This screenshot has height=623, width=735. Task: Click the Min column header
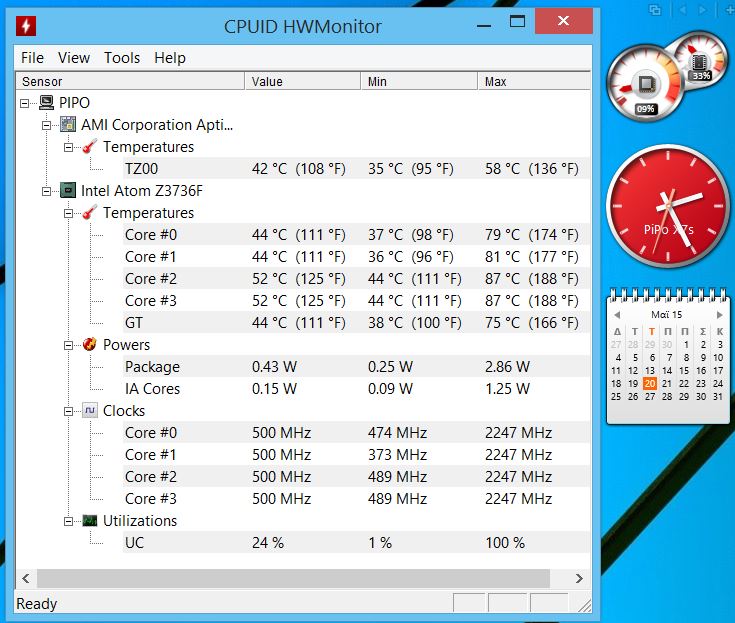click(x=420, y=81)
